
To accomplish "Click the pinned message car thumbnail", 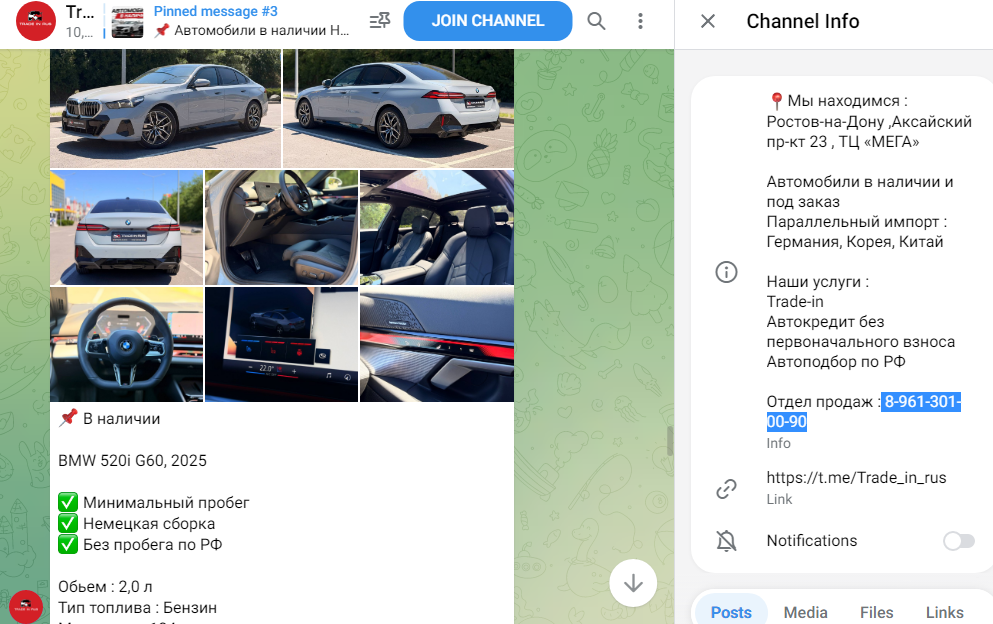I will [127, 22].
